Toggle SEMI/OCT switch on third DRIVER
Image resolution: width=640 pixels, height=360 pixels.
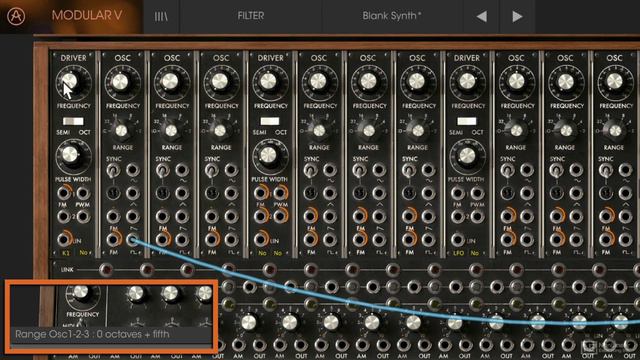467,121
